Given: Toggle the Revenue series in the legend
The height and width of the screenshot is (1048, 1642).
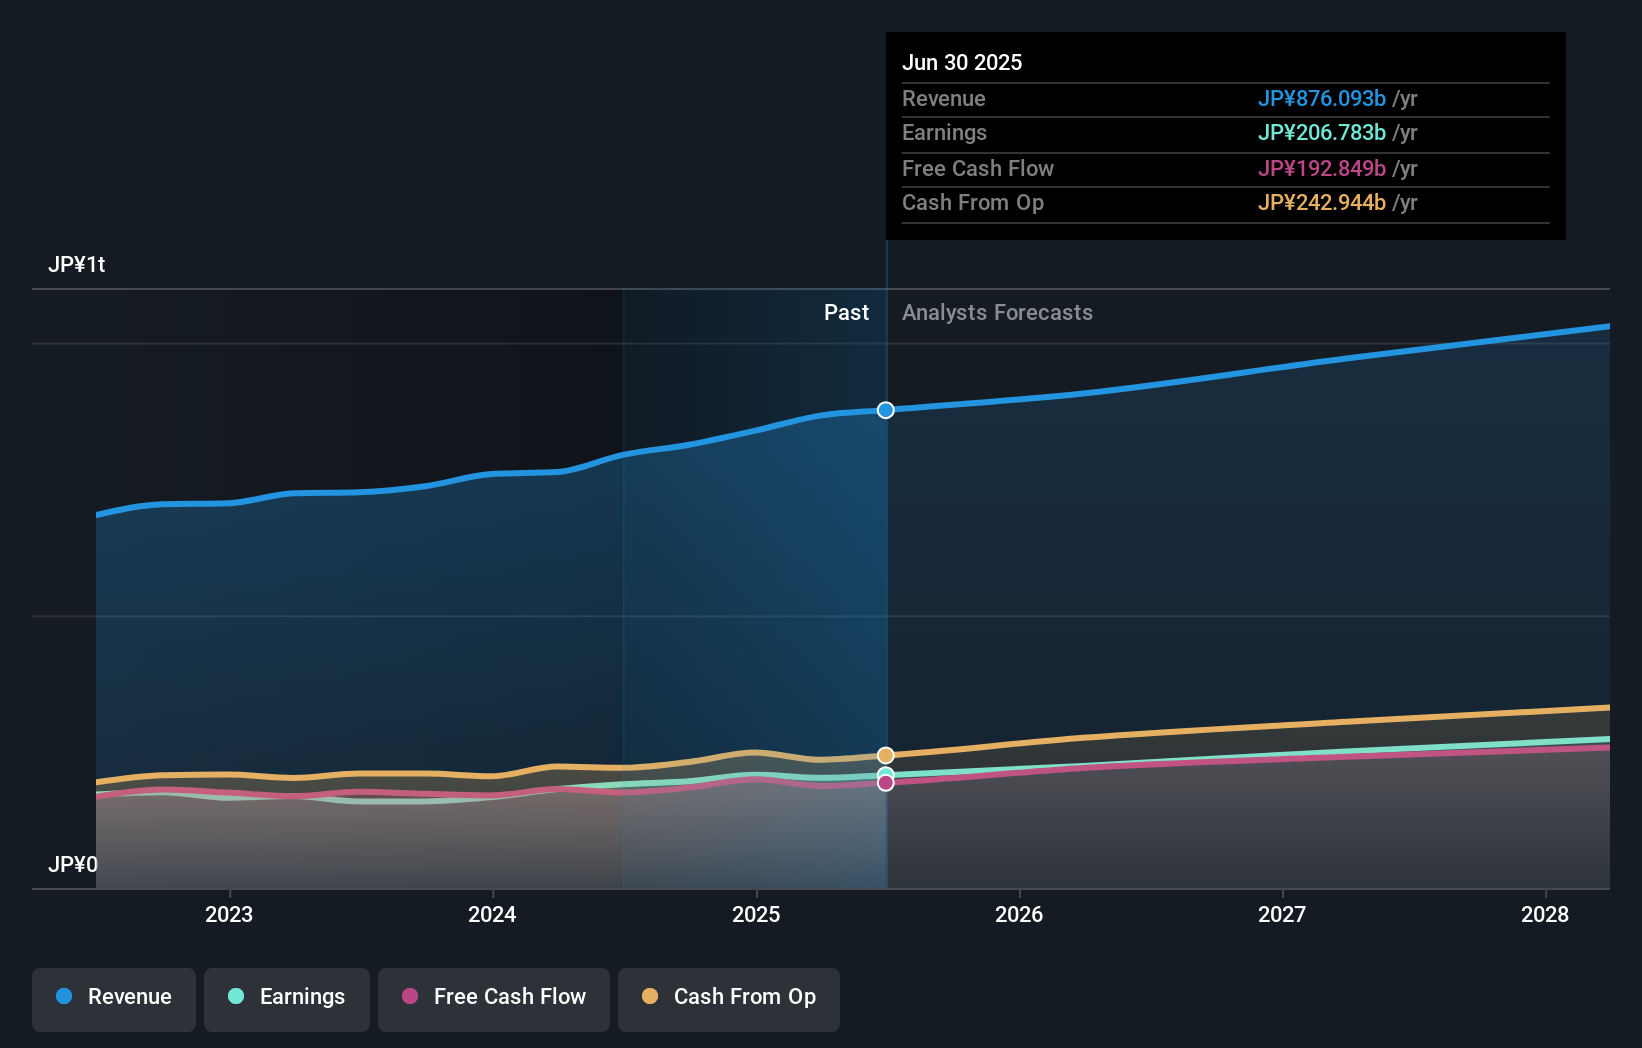Looking at the screenshot, I should point(114,999).
